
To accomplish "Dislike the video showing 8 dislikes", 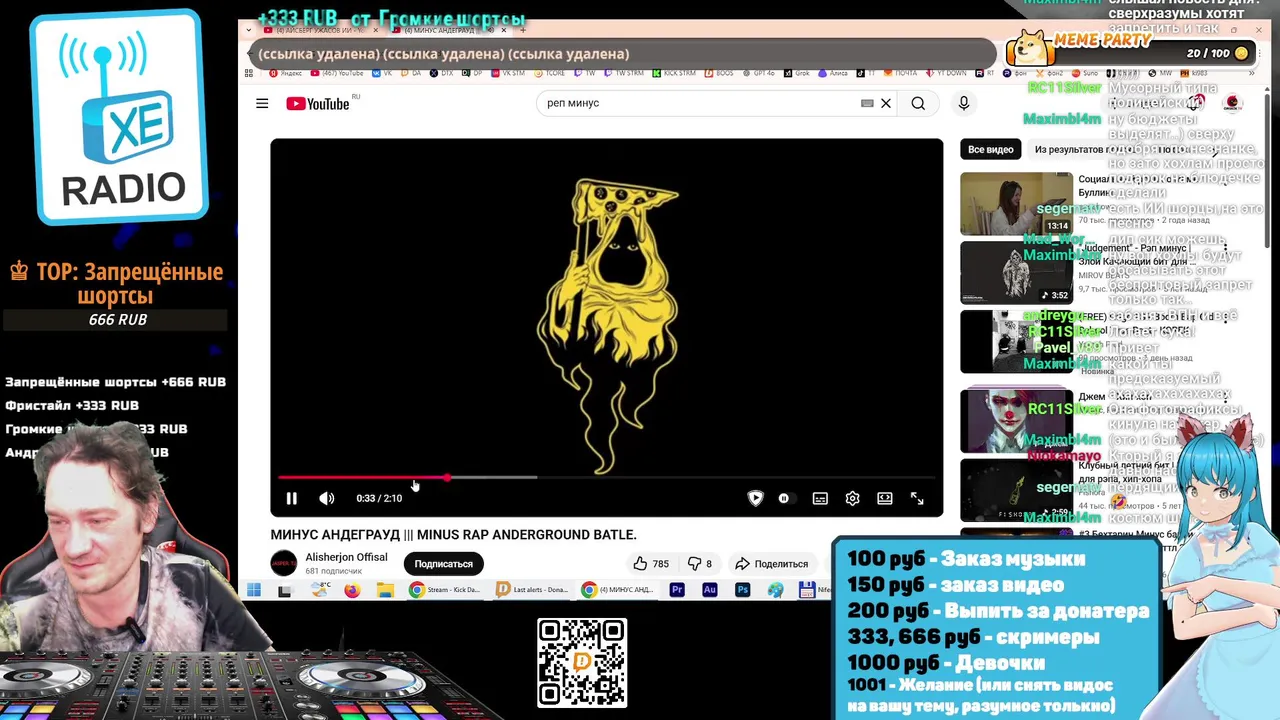I will coord(699,564).
